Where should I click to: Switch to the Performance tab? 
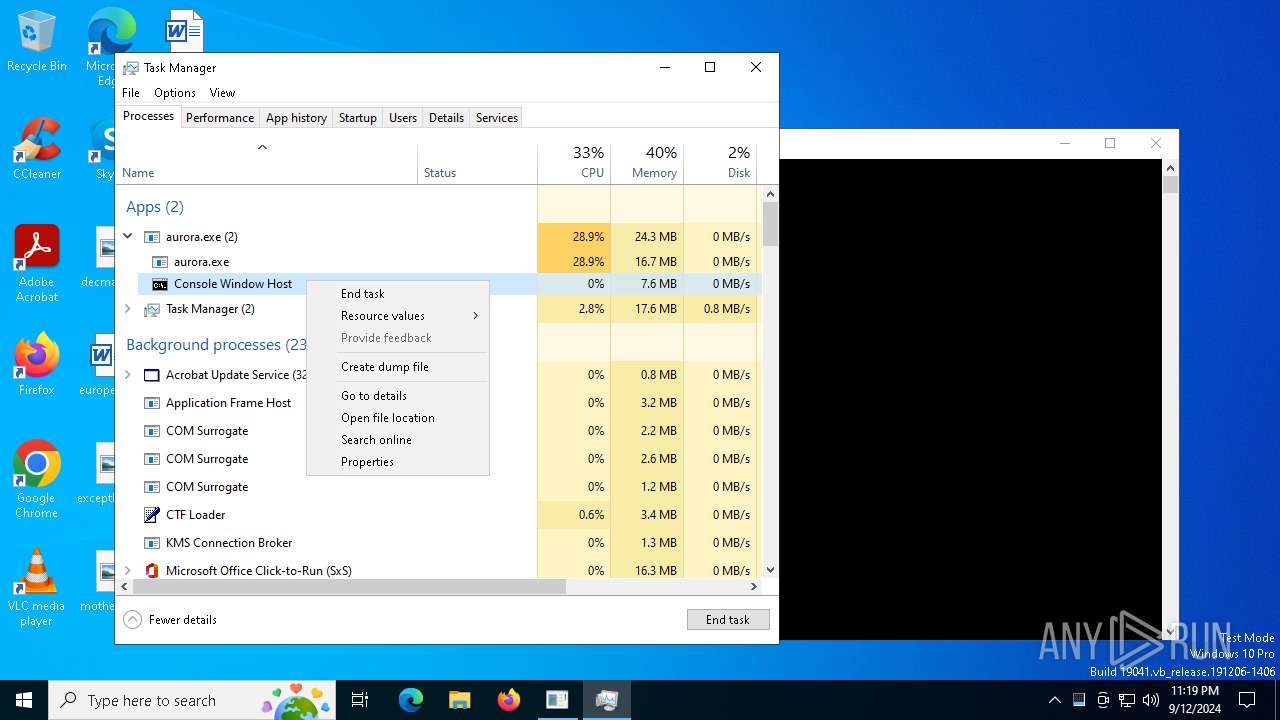[x=220, y=118]
